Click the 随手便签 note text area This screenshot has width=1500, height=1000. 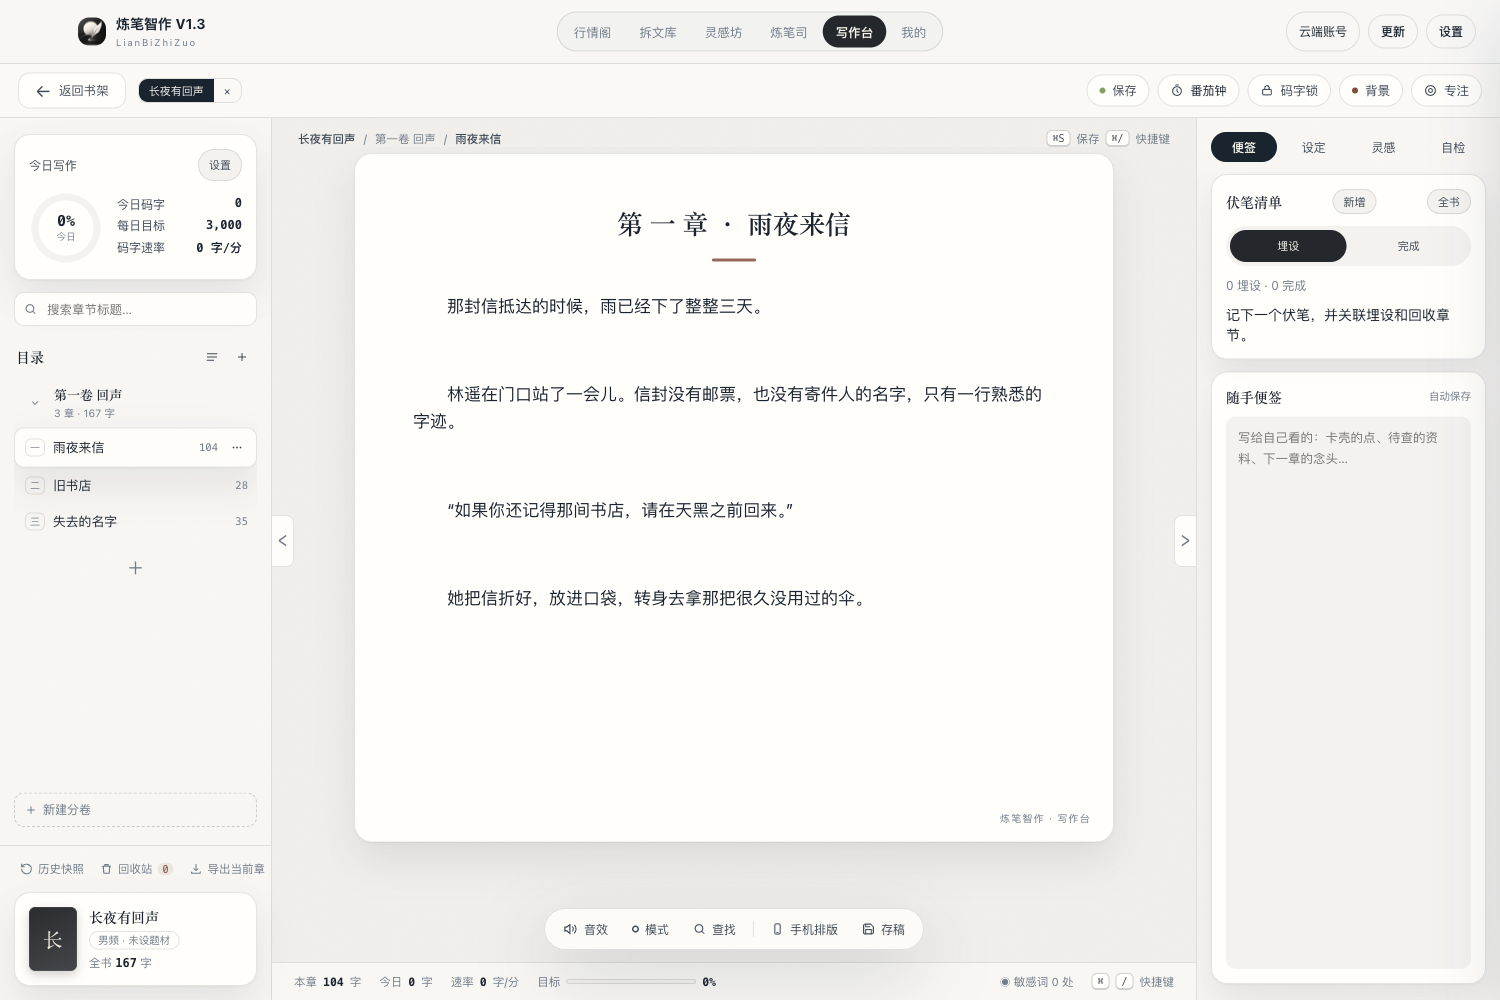[x=1348, y=693]
